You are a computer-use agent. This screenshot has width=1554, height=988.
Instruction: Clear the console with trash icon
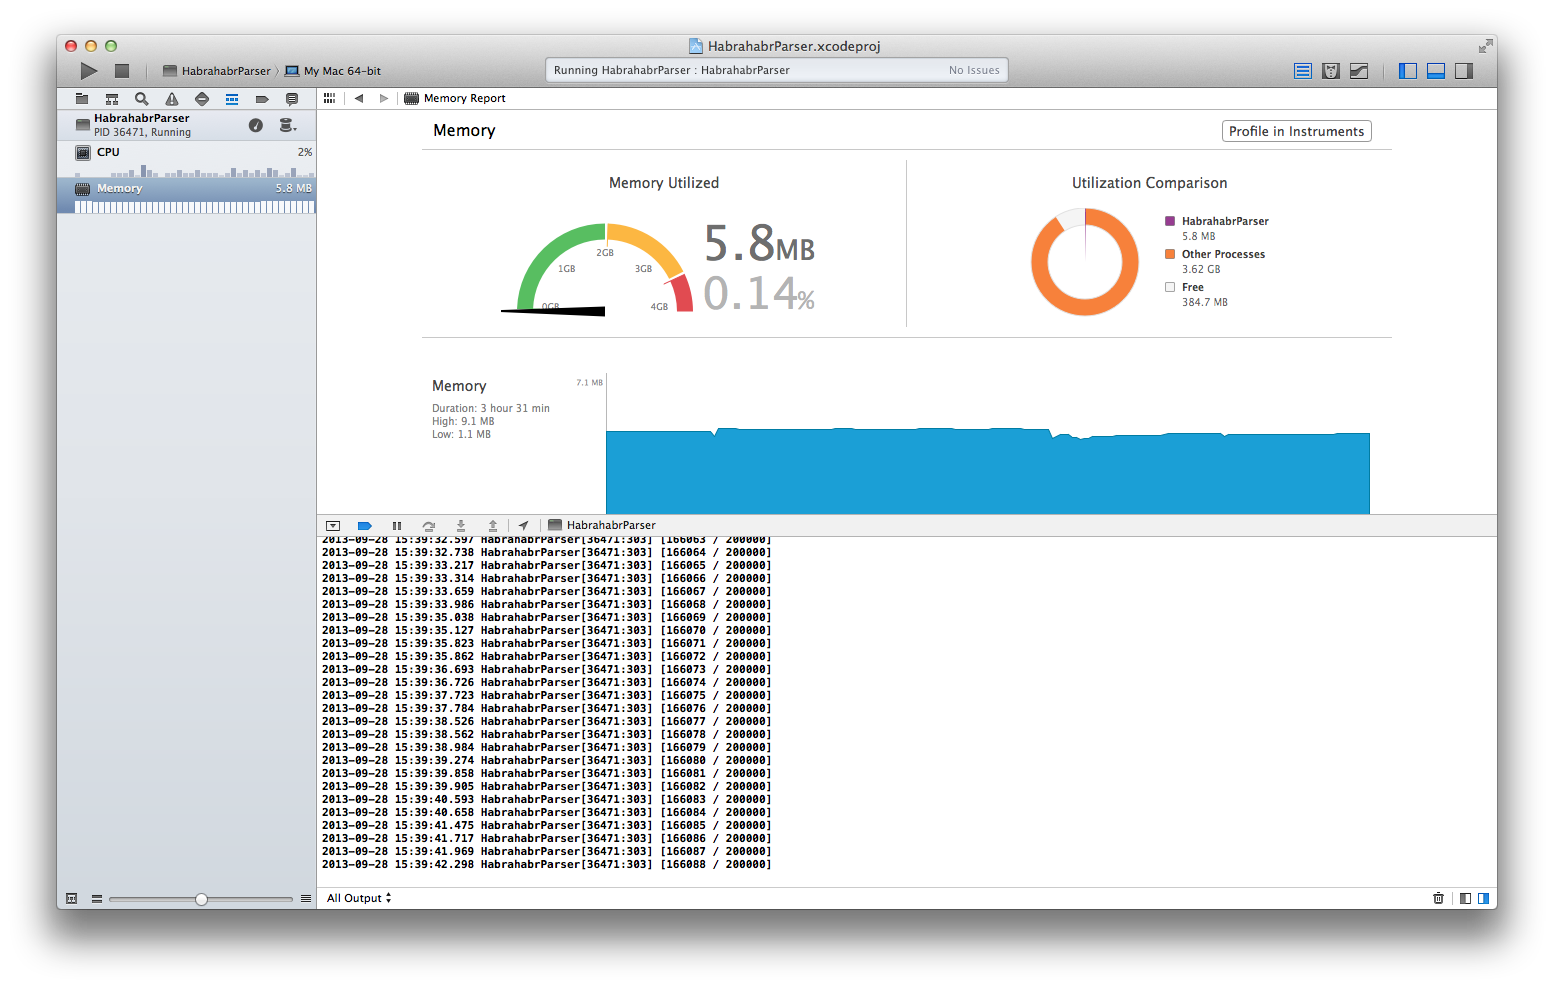(1438, 898)
